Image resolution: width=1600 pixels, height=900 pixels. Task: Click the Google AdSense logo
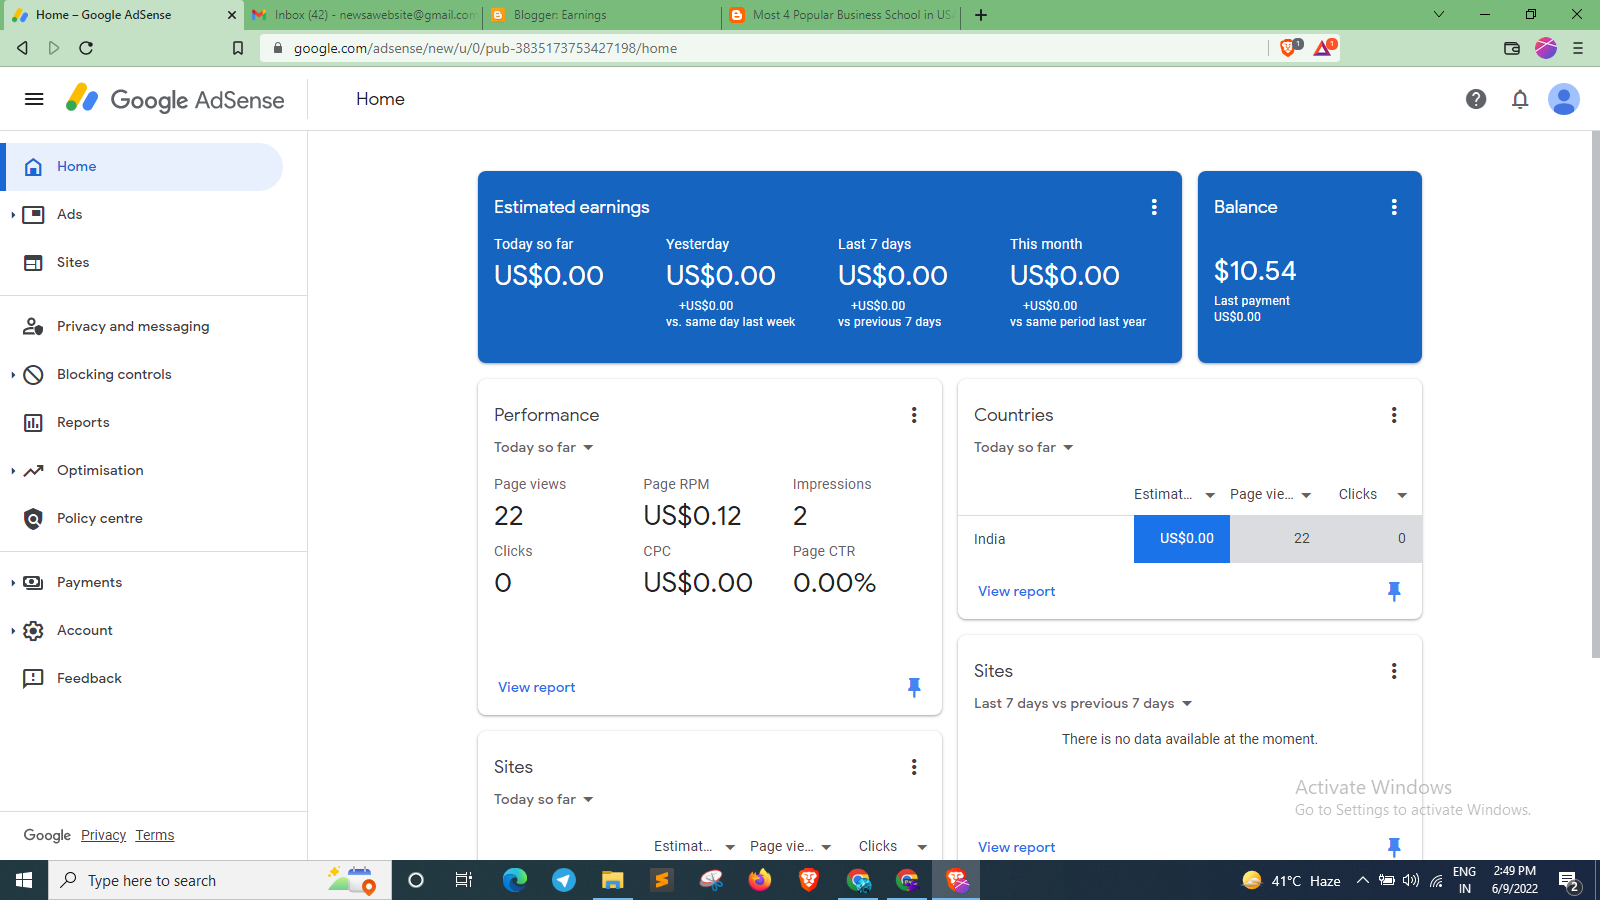point(175,99)
